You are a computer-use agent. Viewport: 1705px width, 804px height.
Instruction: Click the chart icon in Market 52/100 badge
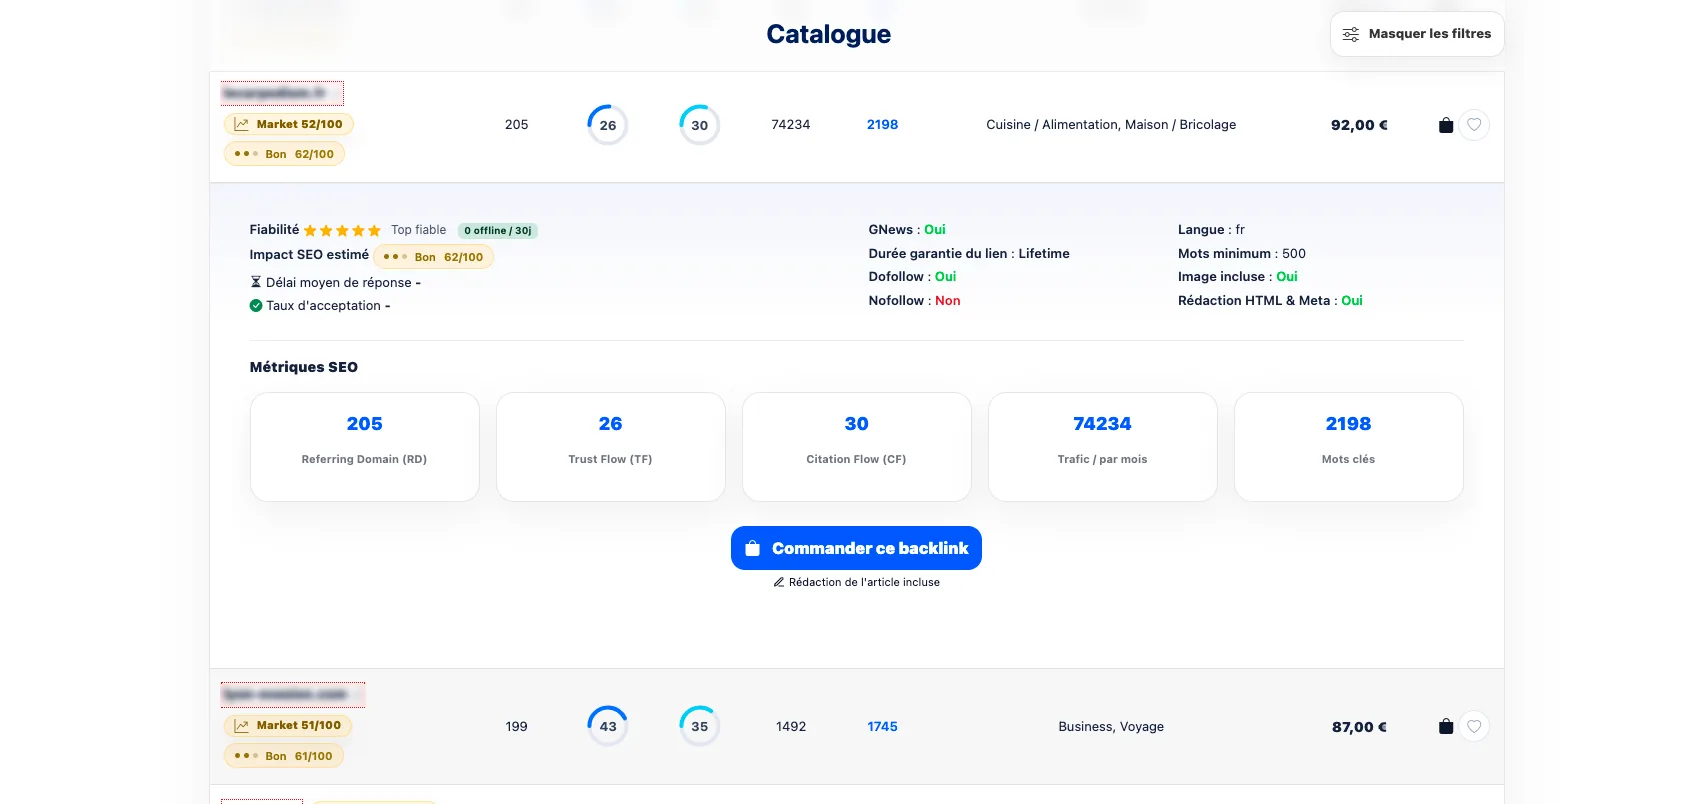(x=241, y=124)
